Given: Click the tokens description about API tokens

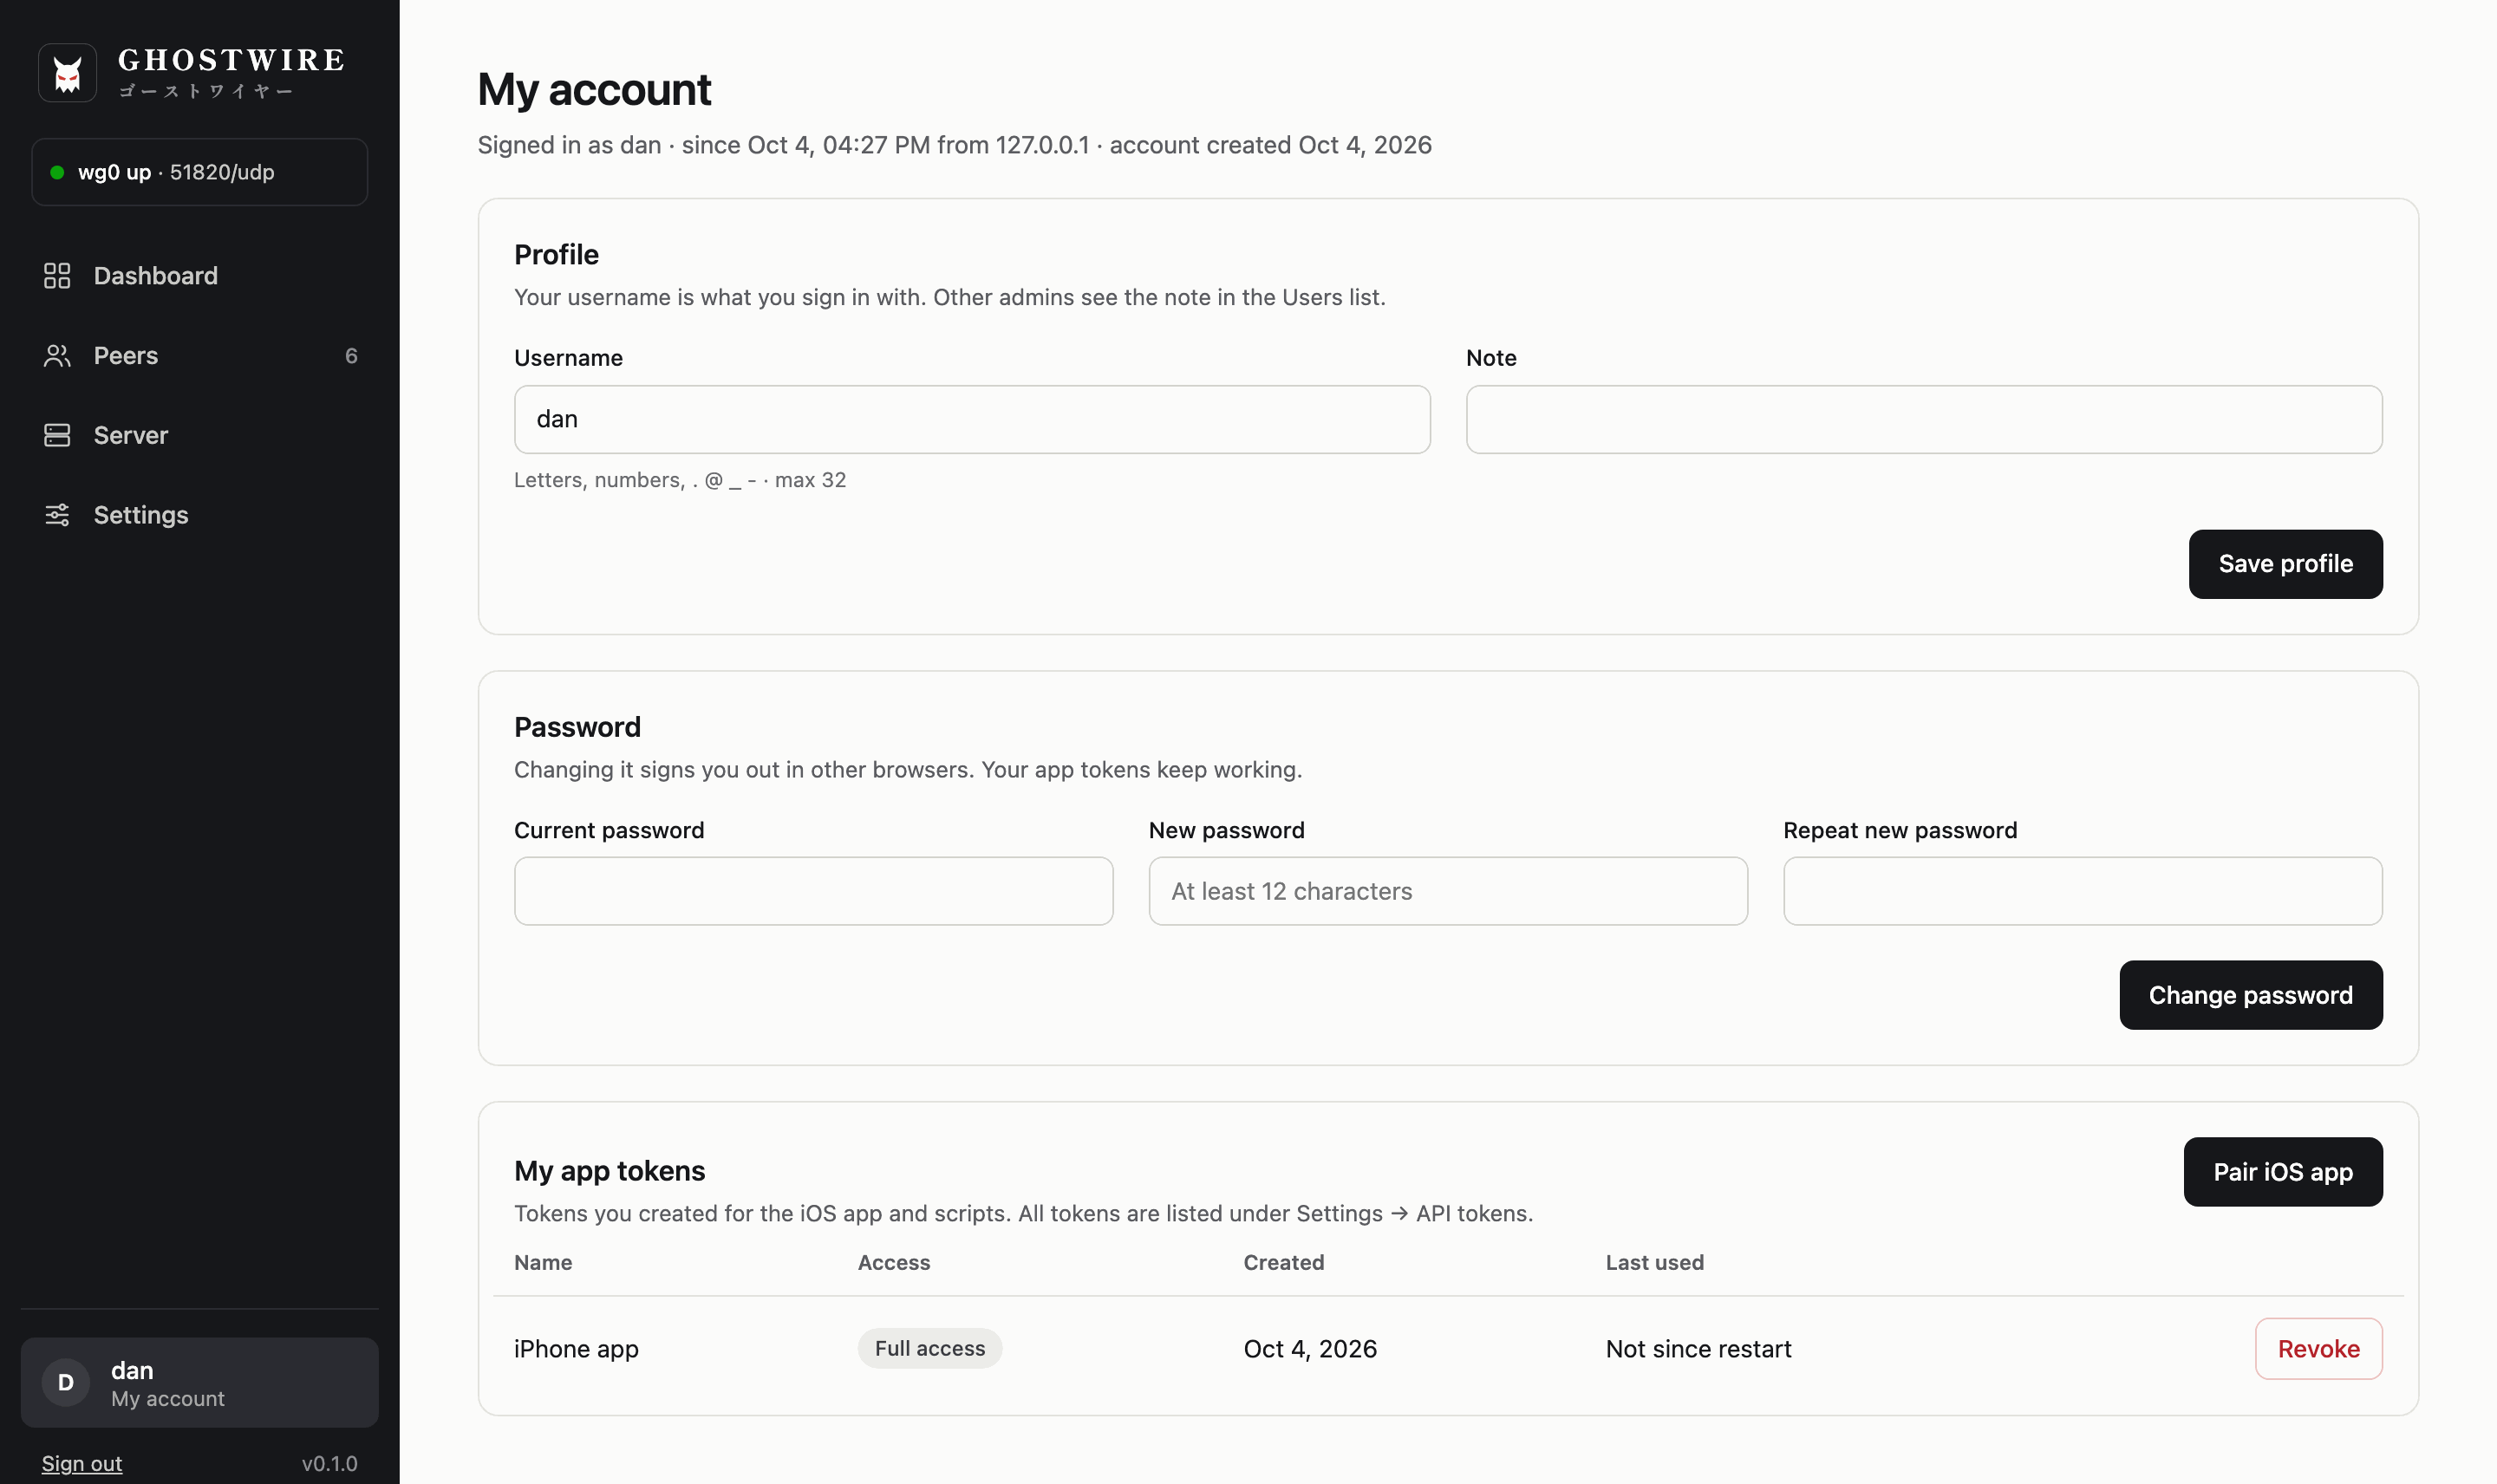Looking at the screenshot, I should pos(1023,1213).
